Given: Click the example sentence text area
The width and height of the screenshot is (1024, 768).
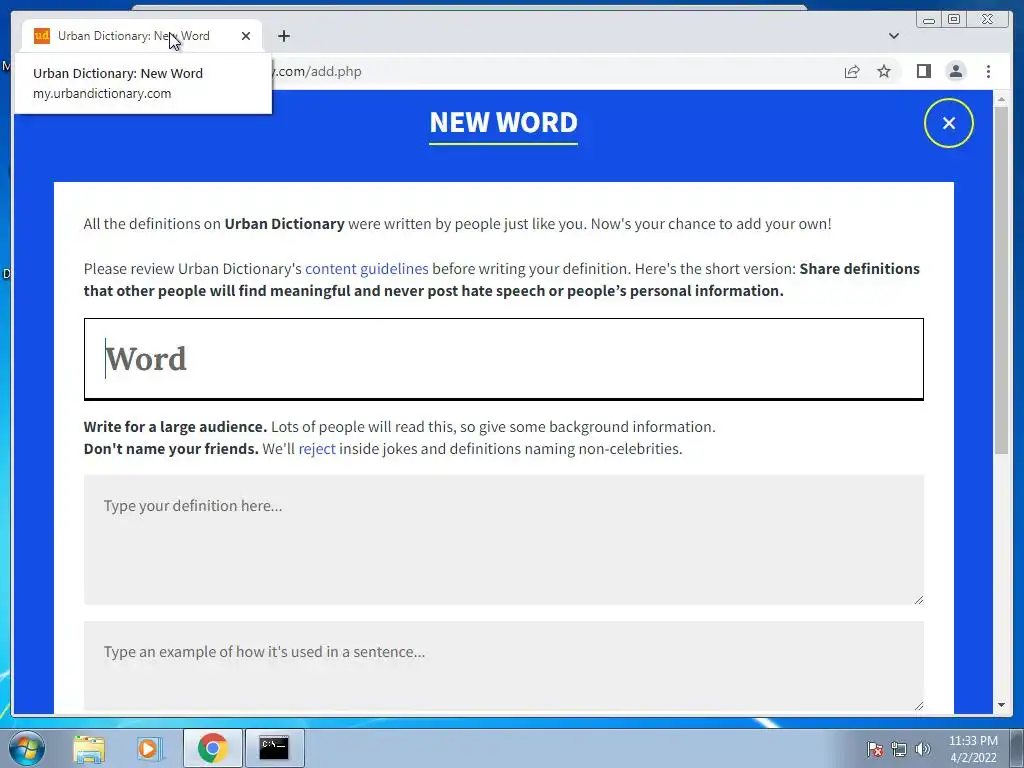Looking at the screenshot, I should tap(504, 665).
